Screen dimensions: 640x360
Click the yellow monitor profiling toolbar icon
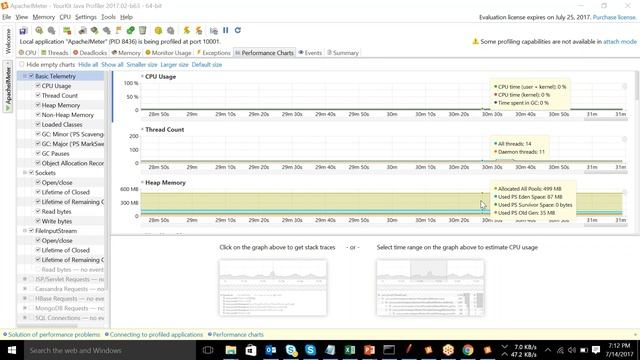(158, 31)
